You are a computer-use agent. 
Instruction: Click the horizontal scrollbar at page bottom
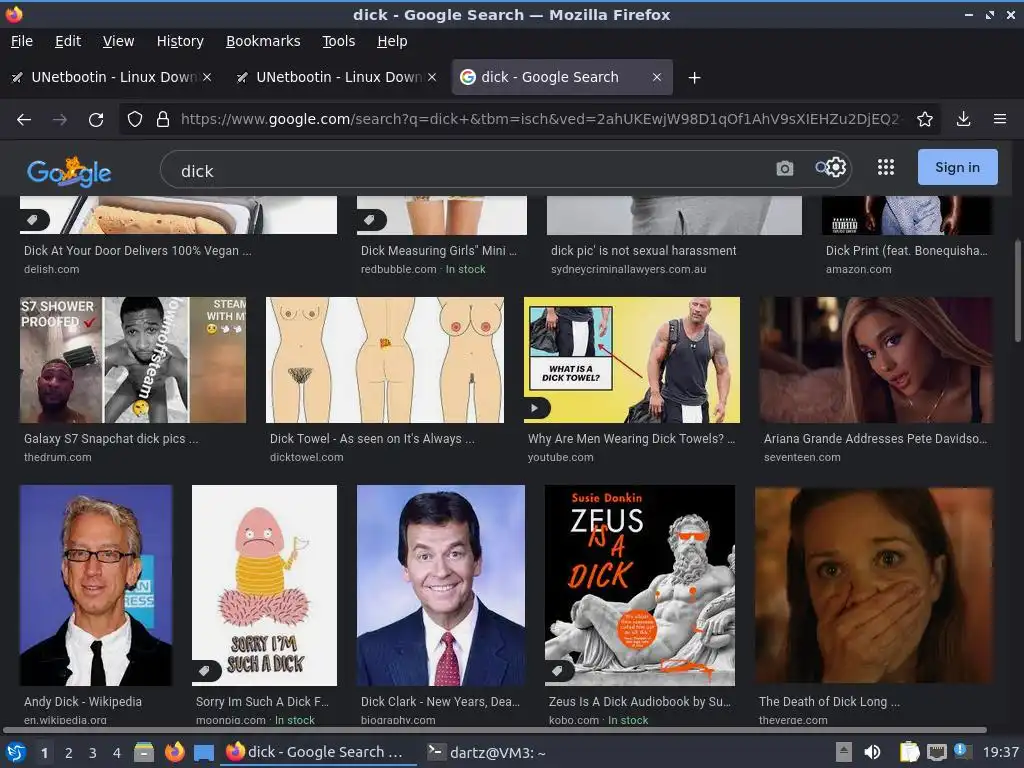494,729
